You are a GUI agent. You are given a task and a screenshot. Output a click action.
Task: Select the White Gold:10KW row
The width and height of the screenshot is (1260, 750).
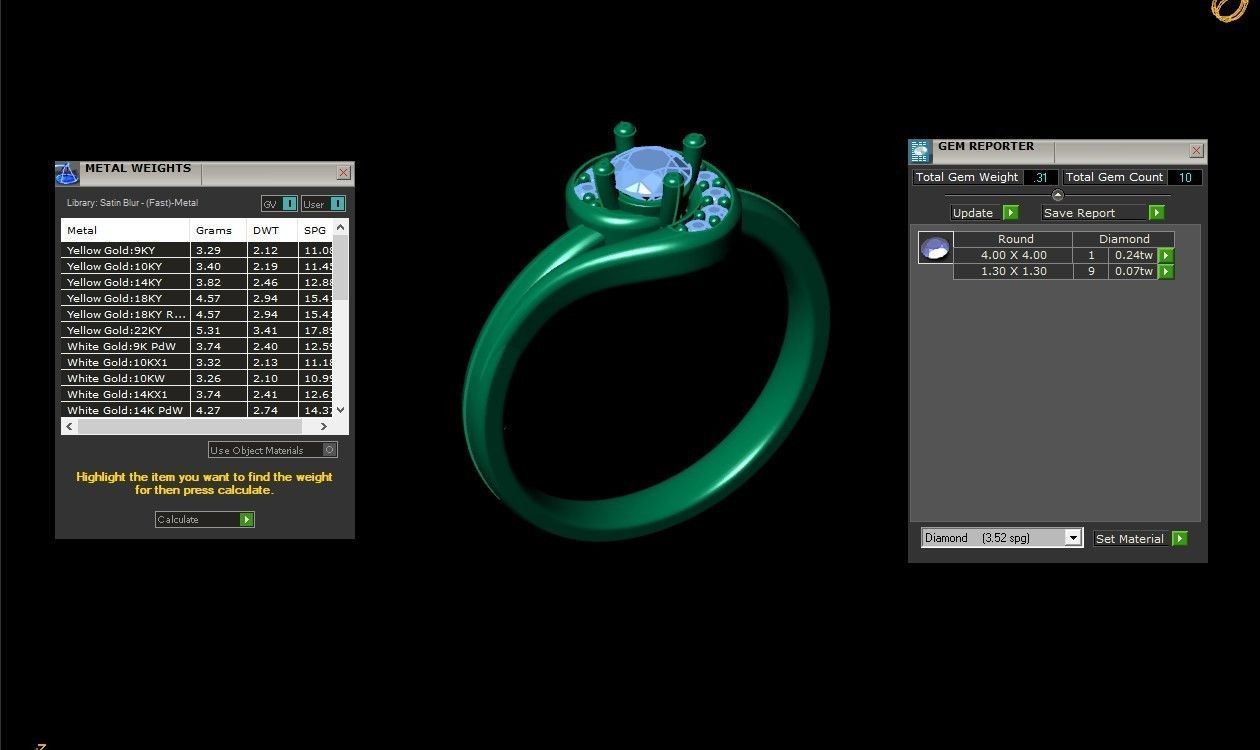[x=197, y=378]
